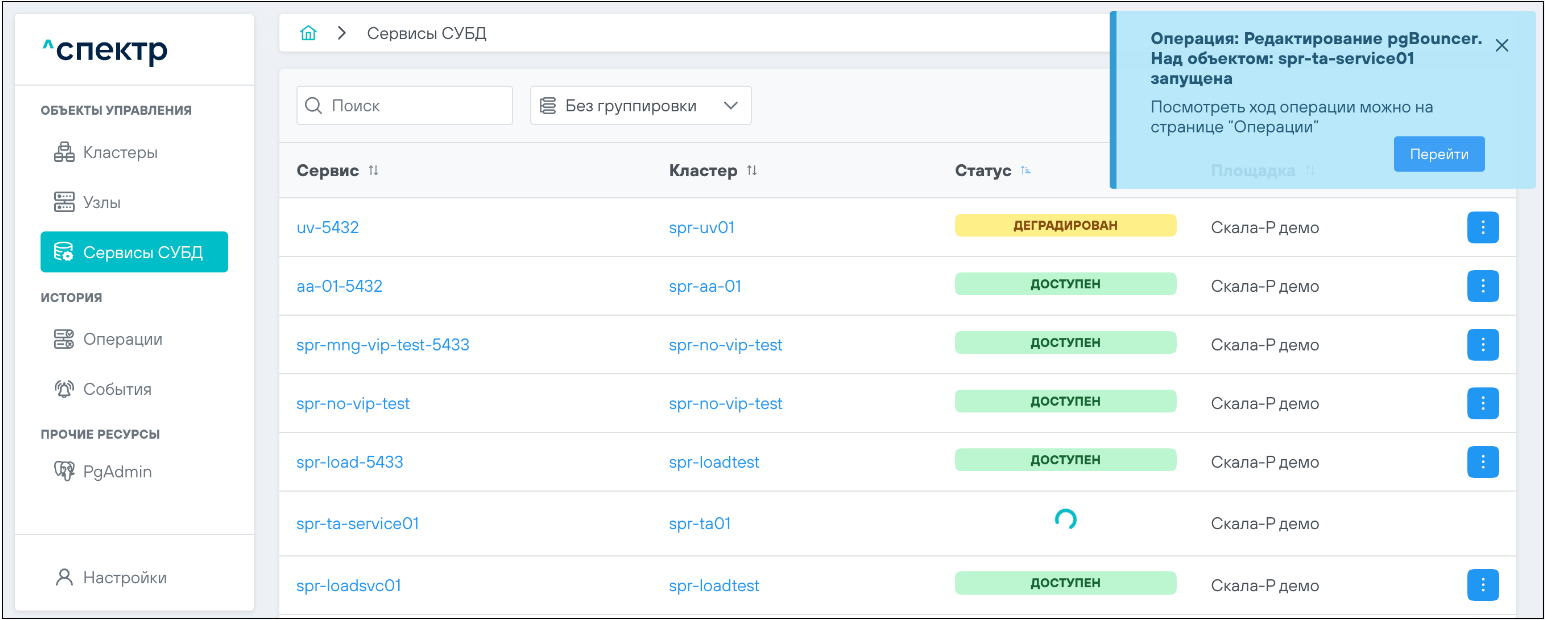The width and height of the screenshot is (1545, 620).
Task: Open Кластеры section in sidebar
Action: pos(120,153)
